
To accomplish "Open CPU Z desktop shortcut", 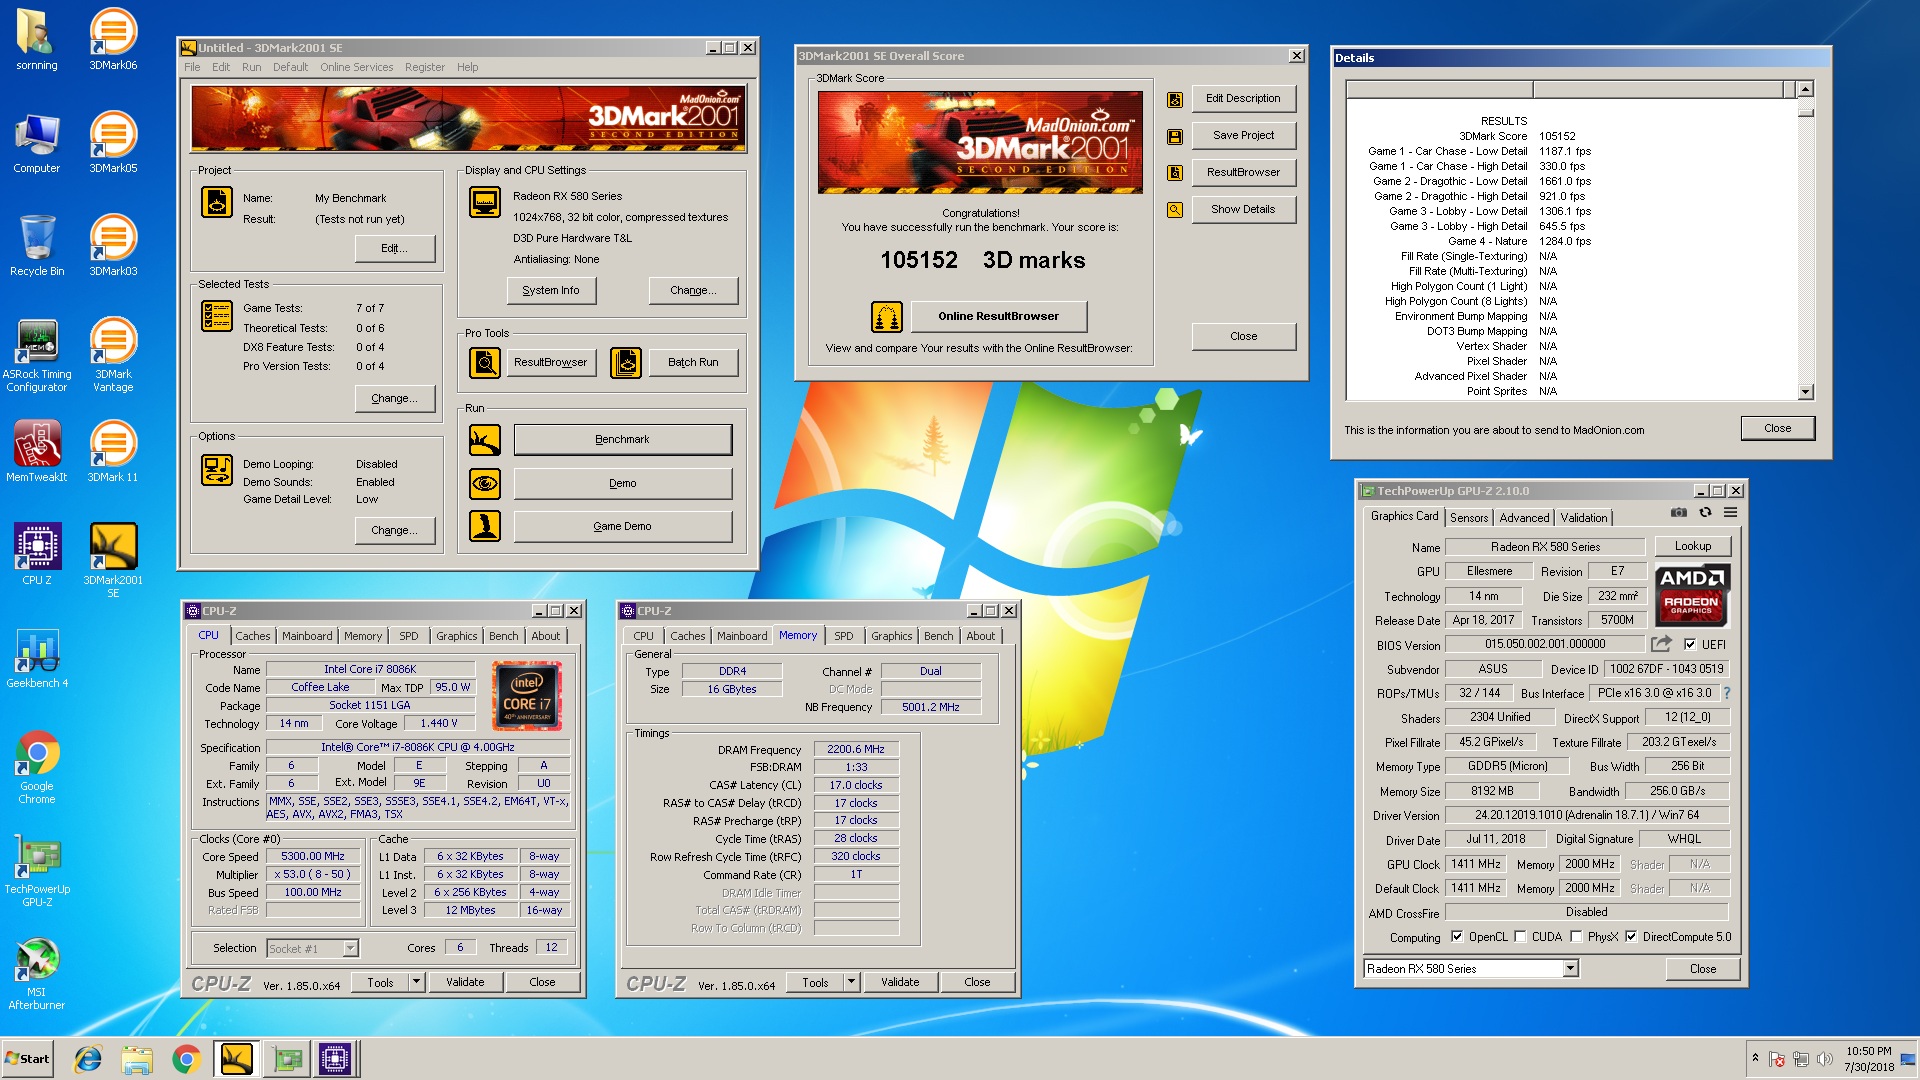I will tap(37, 555).
